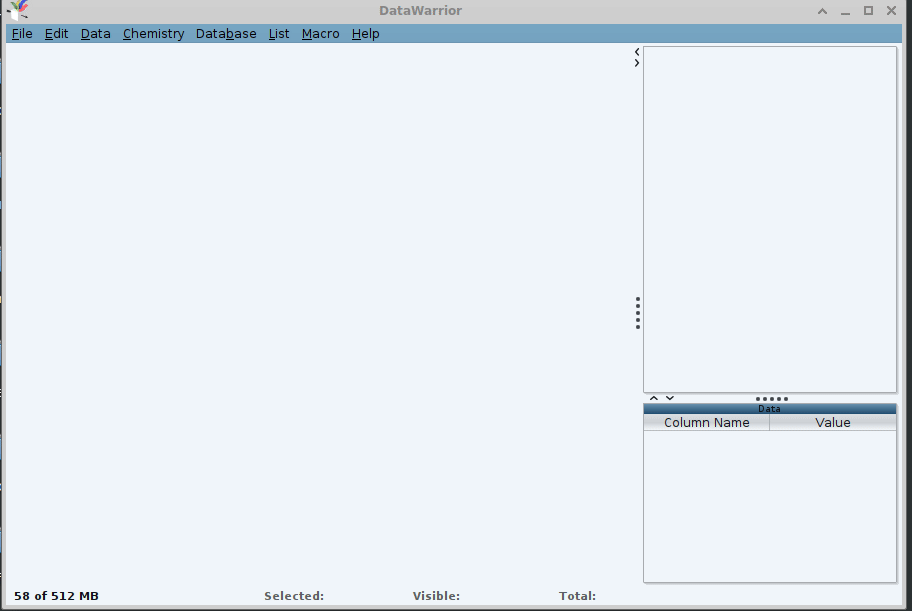Click the vertical divider's dotted grip handle

coord(638,313)
